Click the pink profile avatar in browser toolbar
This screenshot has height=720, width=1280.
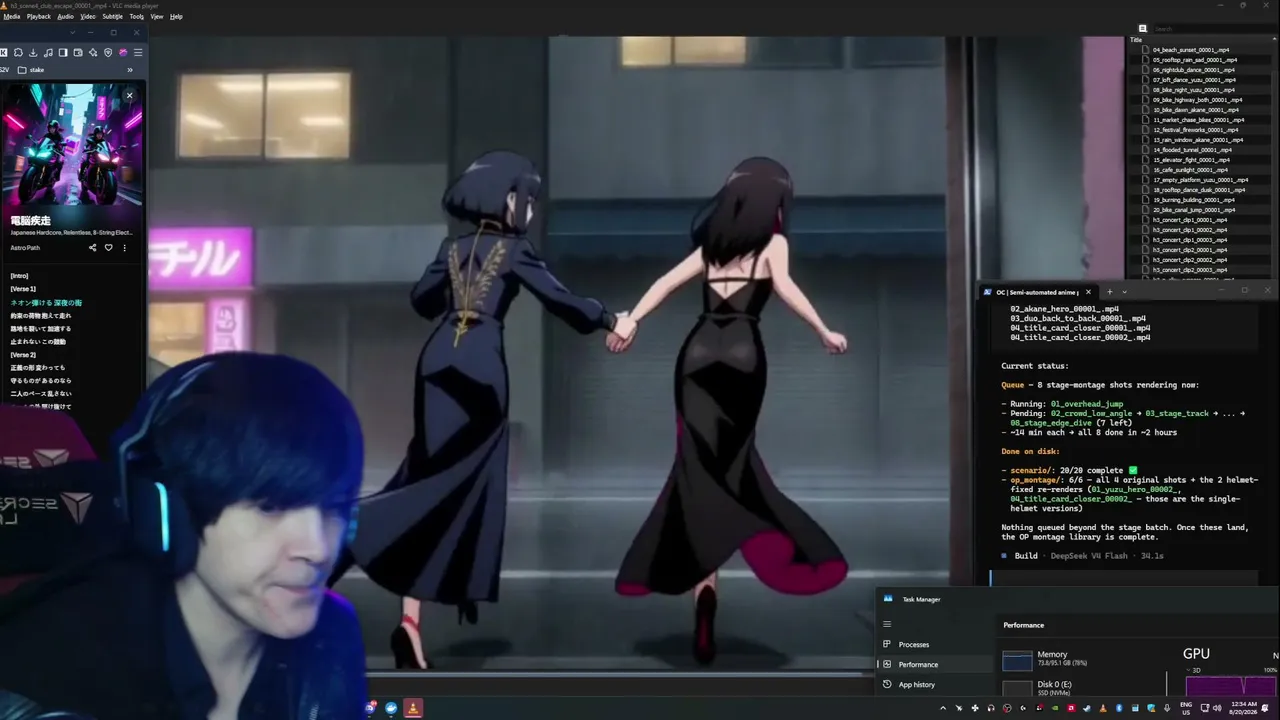tap(123, 52)
